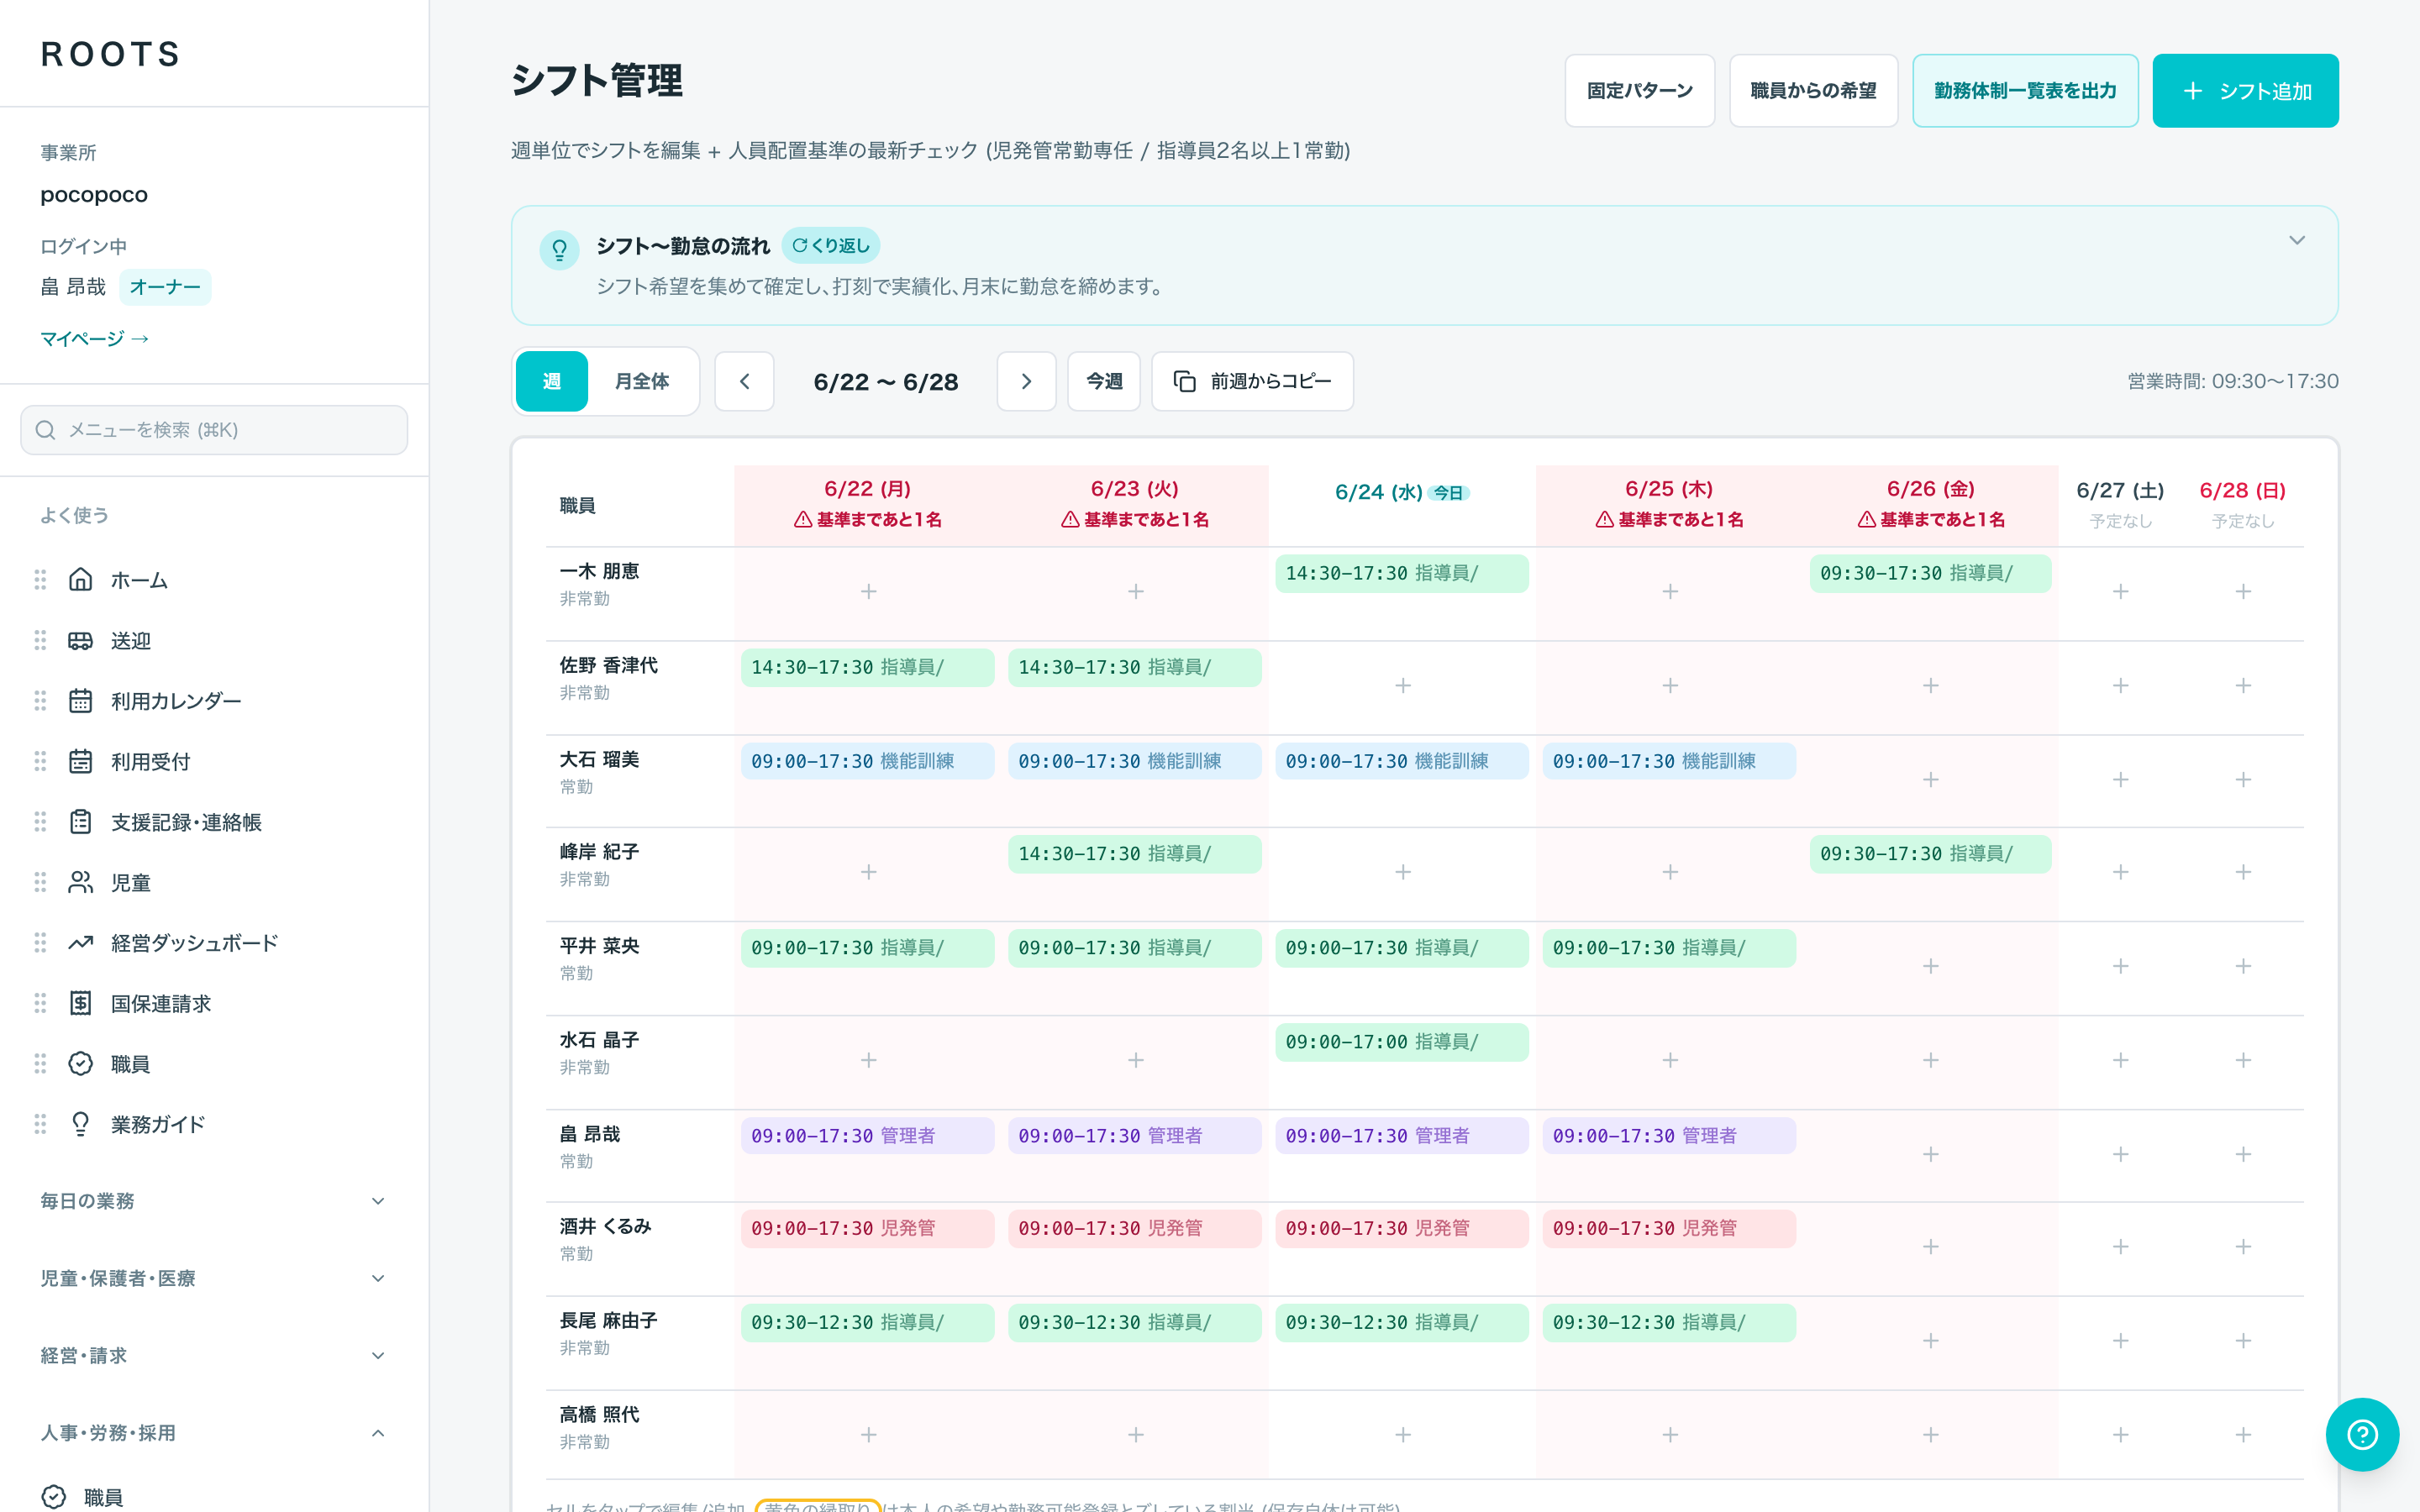Switch to 週 view

(551, 382)
